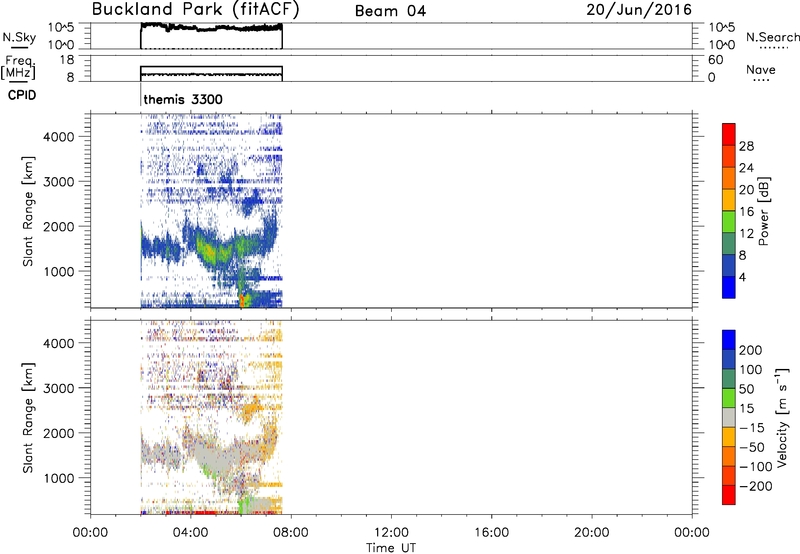Click the N.Search legend label

coord(772,37)
